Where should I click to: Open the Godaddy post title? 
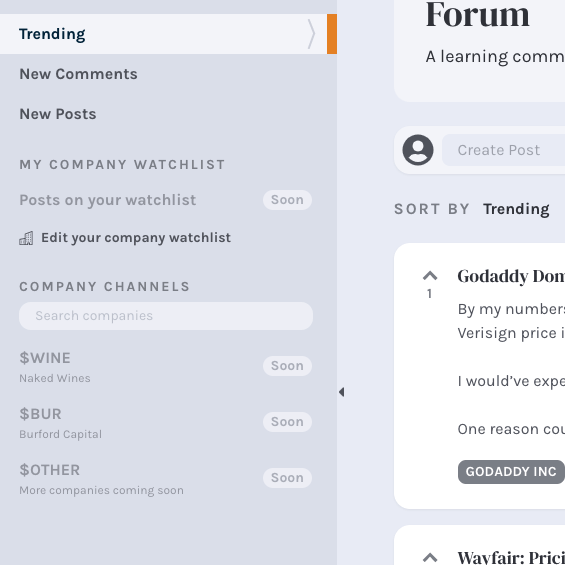[x=511, y=276]
